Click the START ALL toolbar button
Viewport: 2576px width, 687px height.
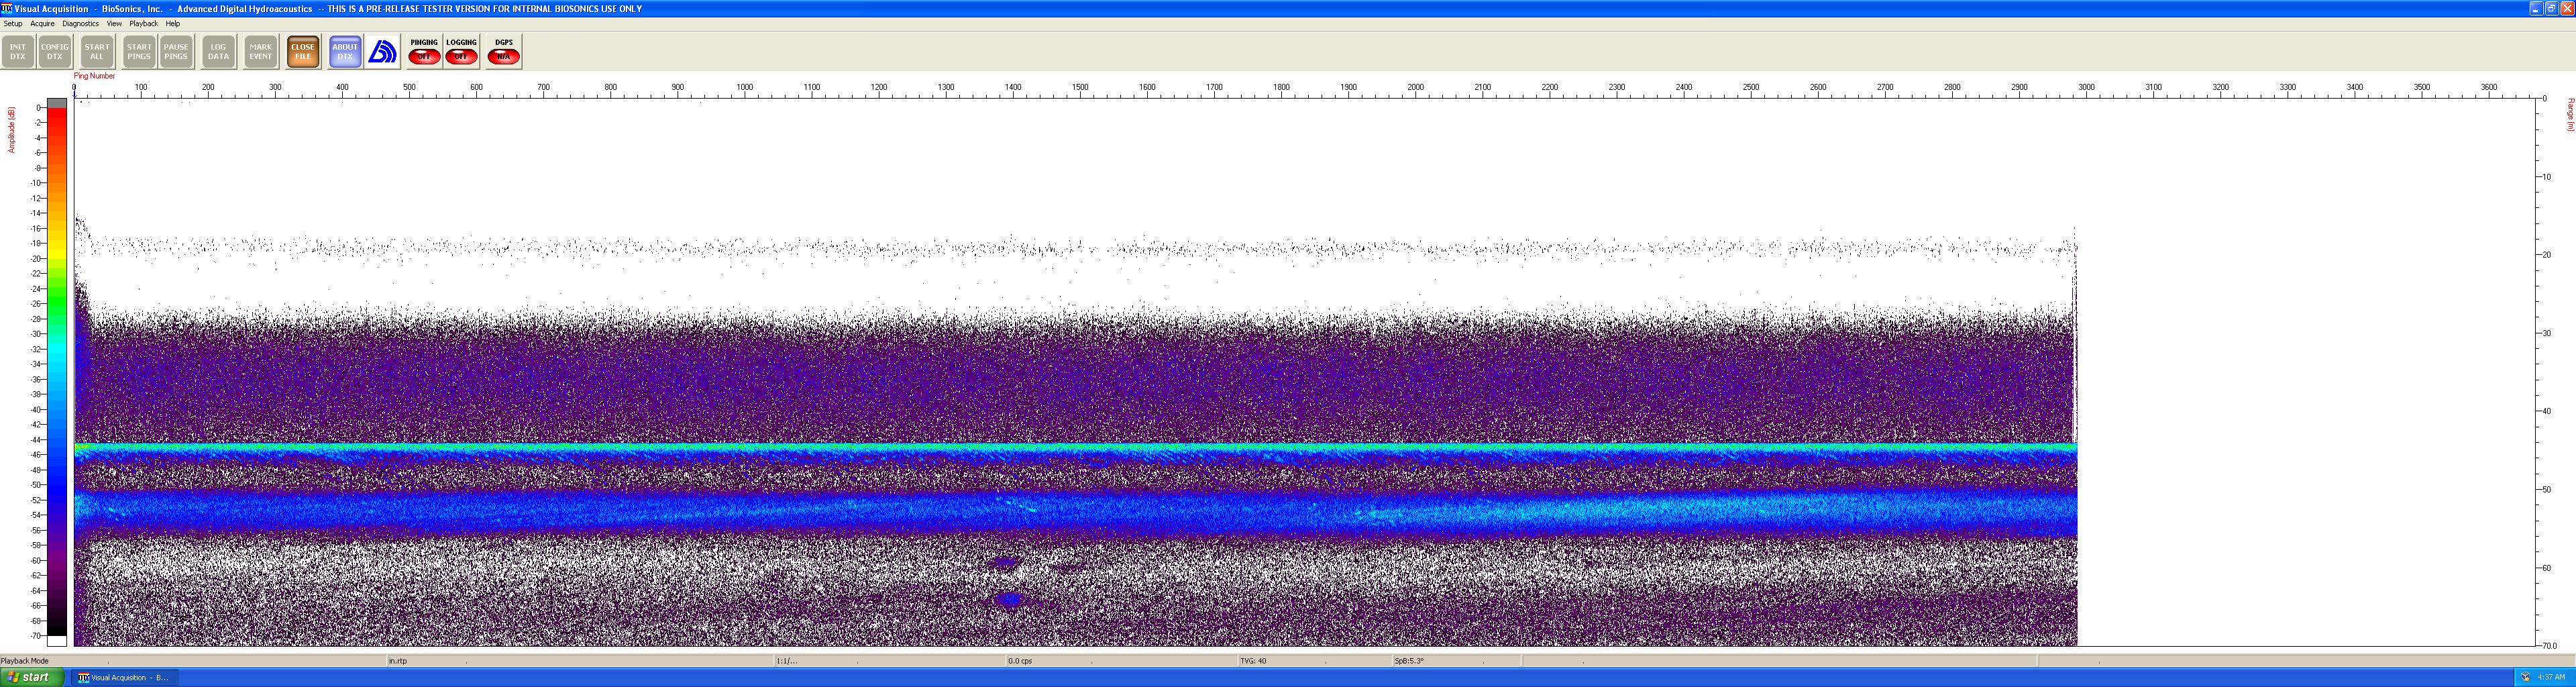point(97,52)
